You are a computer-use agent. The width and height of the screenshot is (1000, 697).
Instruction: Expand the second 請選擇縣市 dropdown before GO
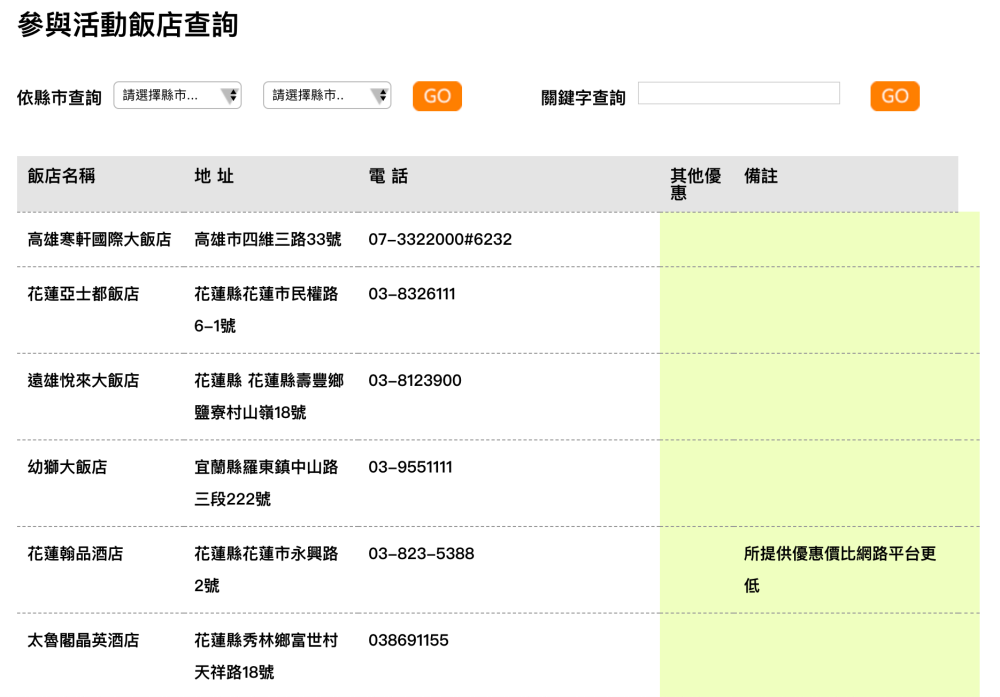coord(326,96)
